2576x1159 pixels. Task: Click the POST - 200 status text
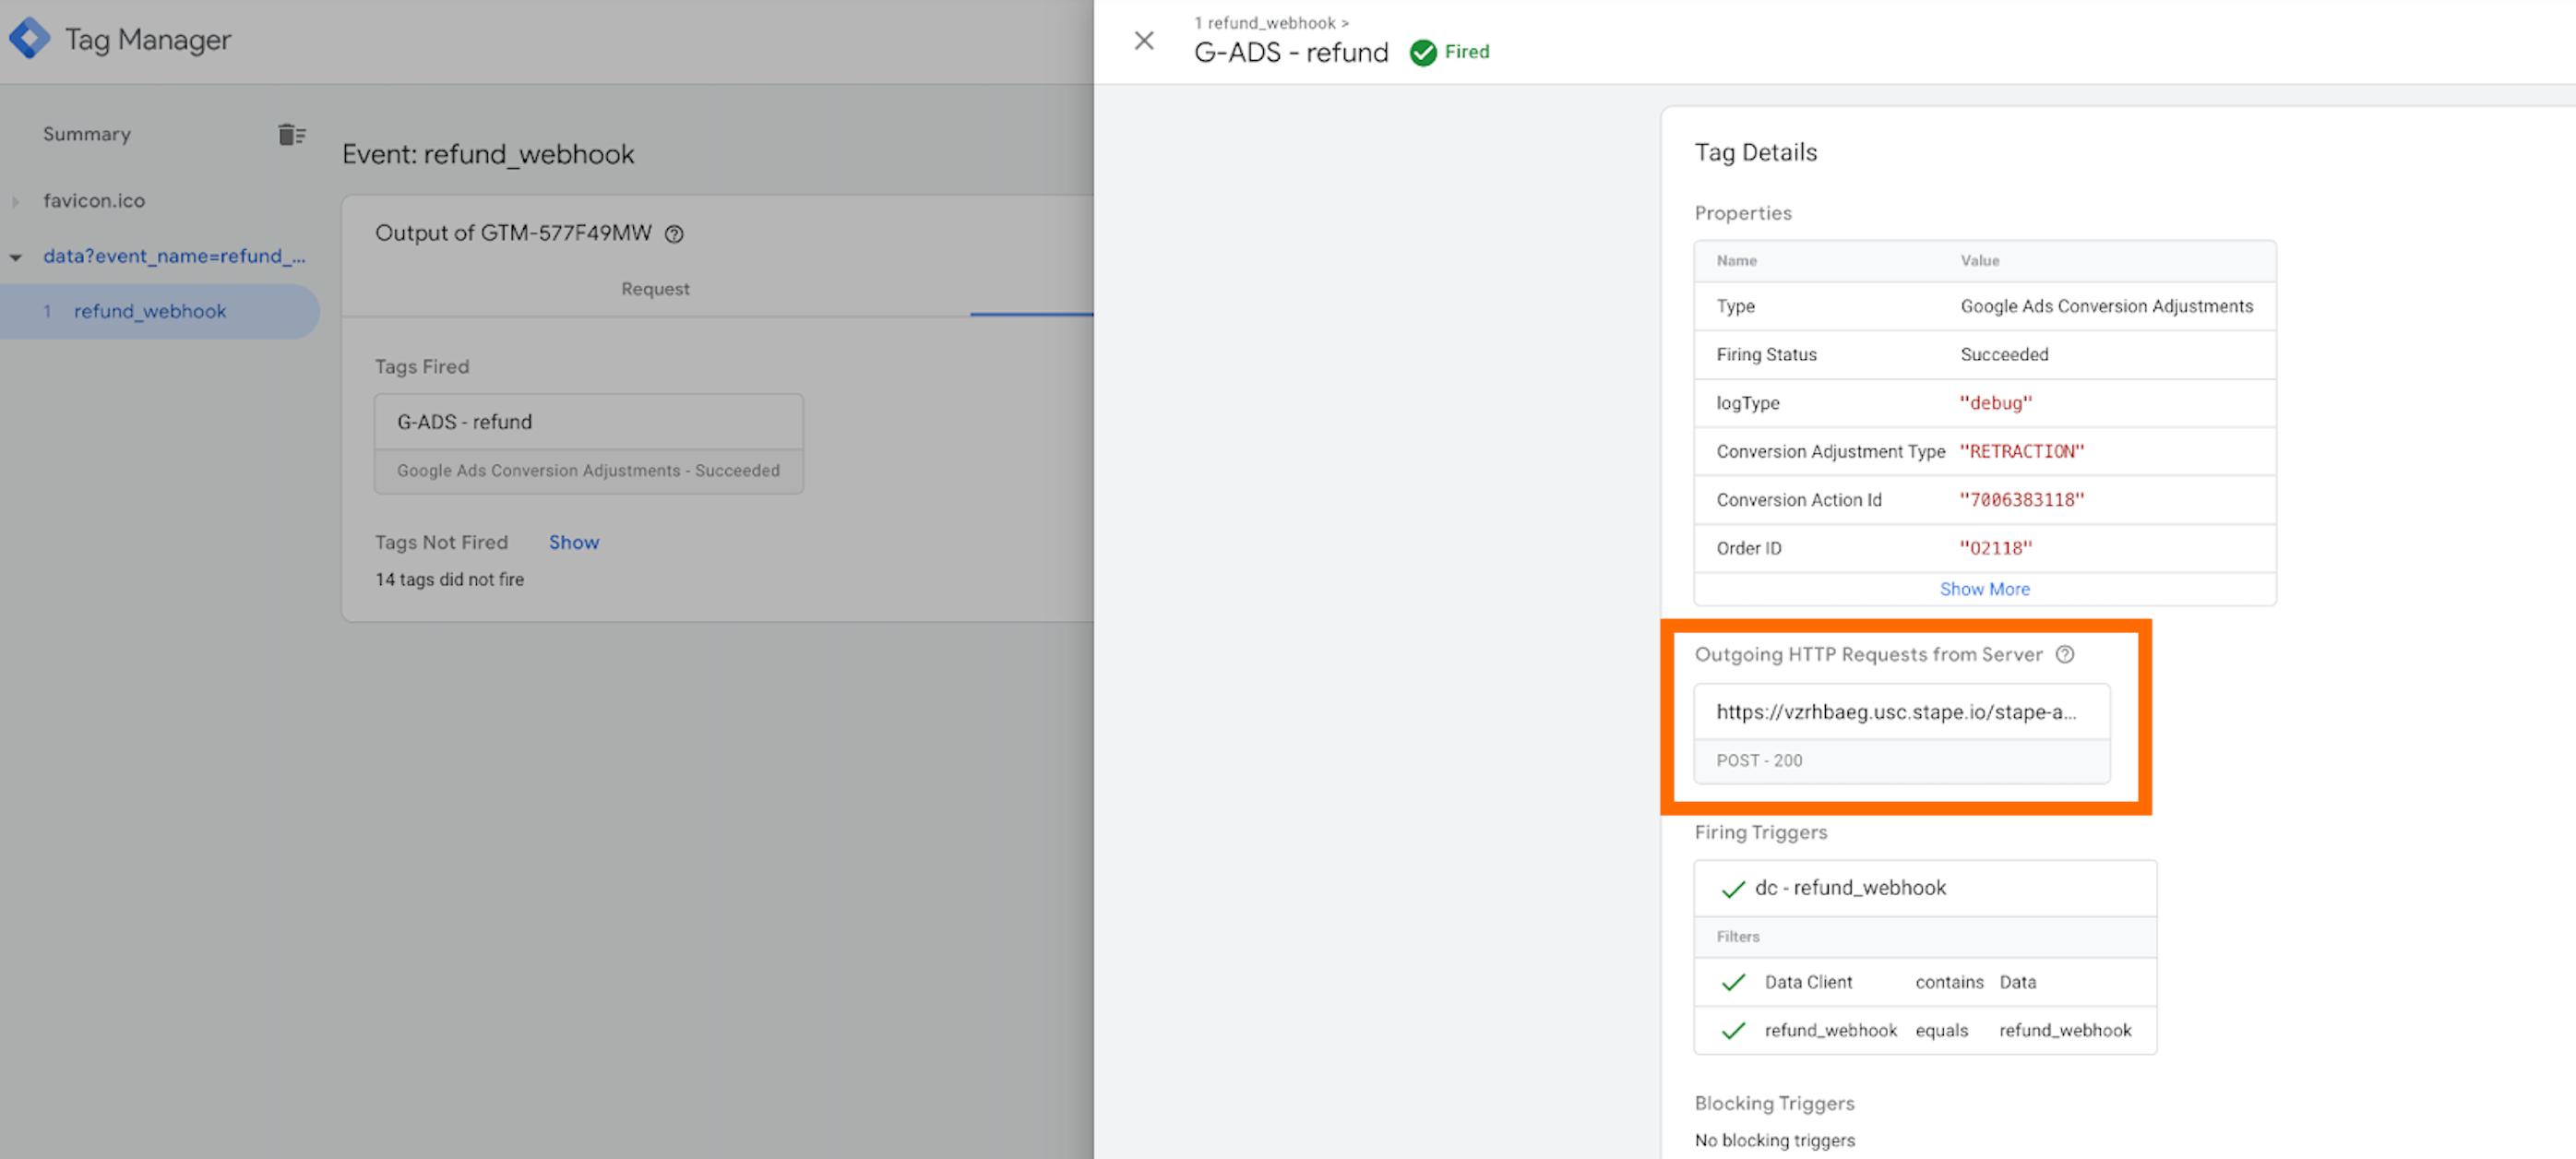[x=1759, y=761]
